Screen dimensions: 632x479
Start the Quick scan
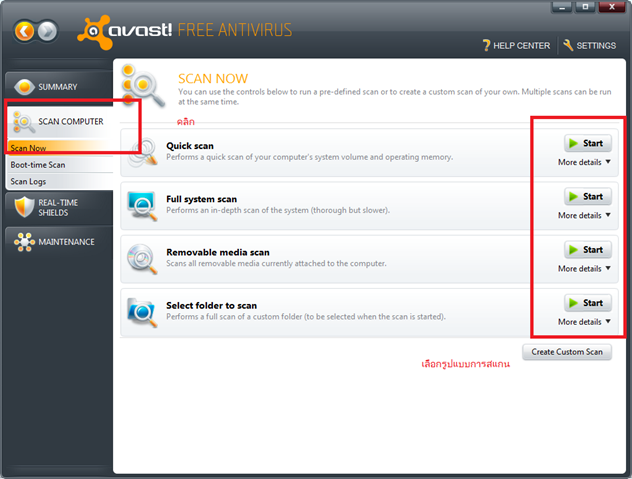coord(587,144)
